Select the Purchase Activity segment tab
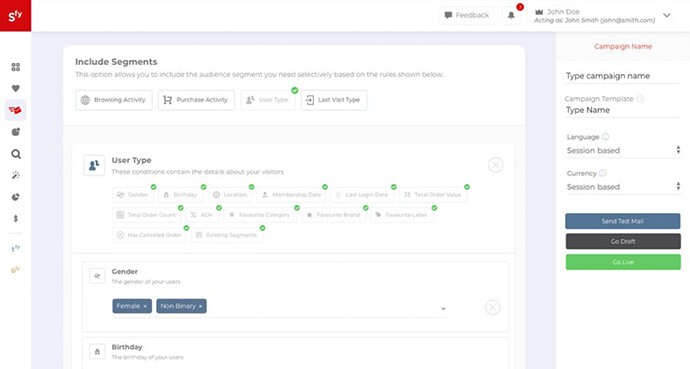This screenshot has width=690, height=369. click(196, 100)
